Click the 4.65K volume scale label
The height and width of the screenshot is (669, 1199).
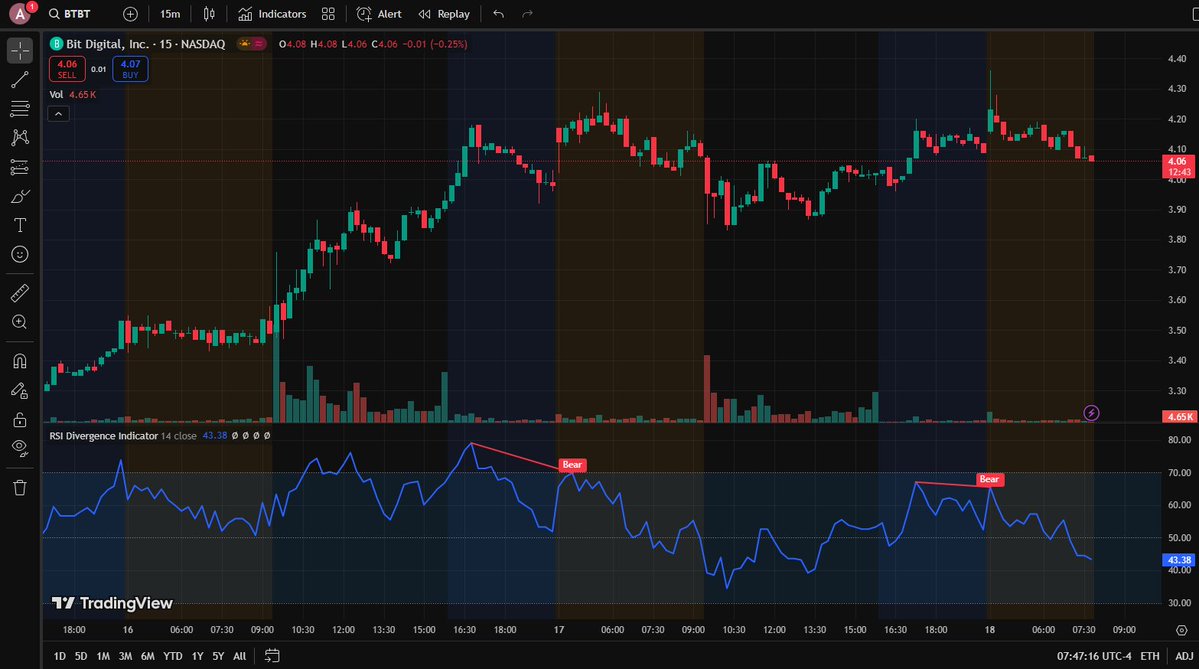pos(1178,417)
